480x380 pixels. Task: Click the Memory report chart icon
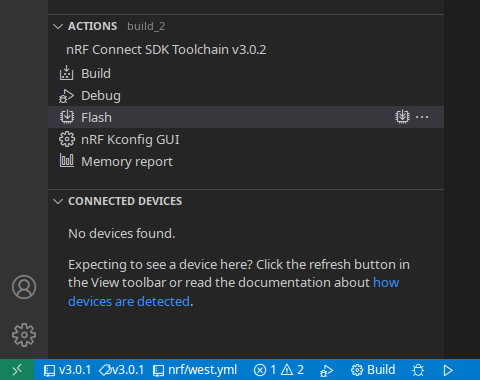[67, 161]
